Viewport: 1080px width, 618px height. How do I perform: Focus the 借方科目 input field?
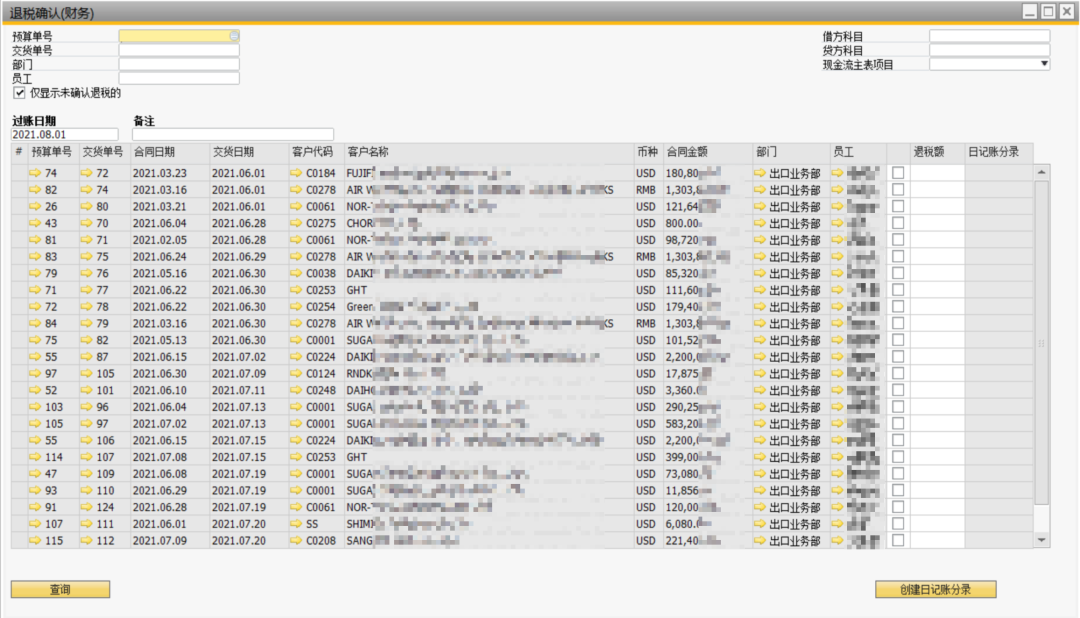(x=989, y=36)
